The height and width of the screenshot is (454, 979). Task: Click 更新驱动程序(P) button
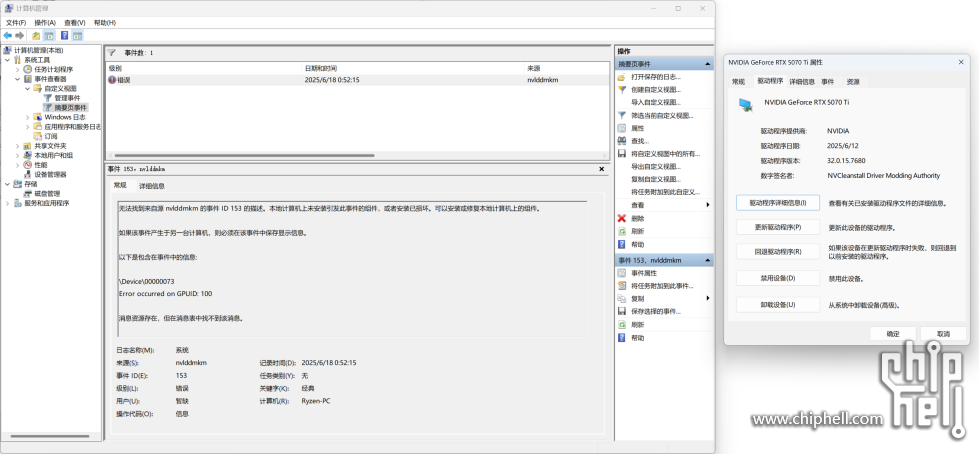pyautogui.click(x=777, y=227)
